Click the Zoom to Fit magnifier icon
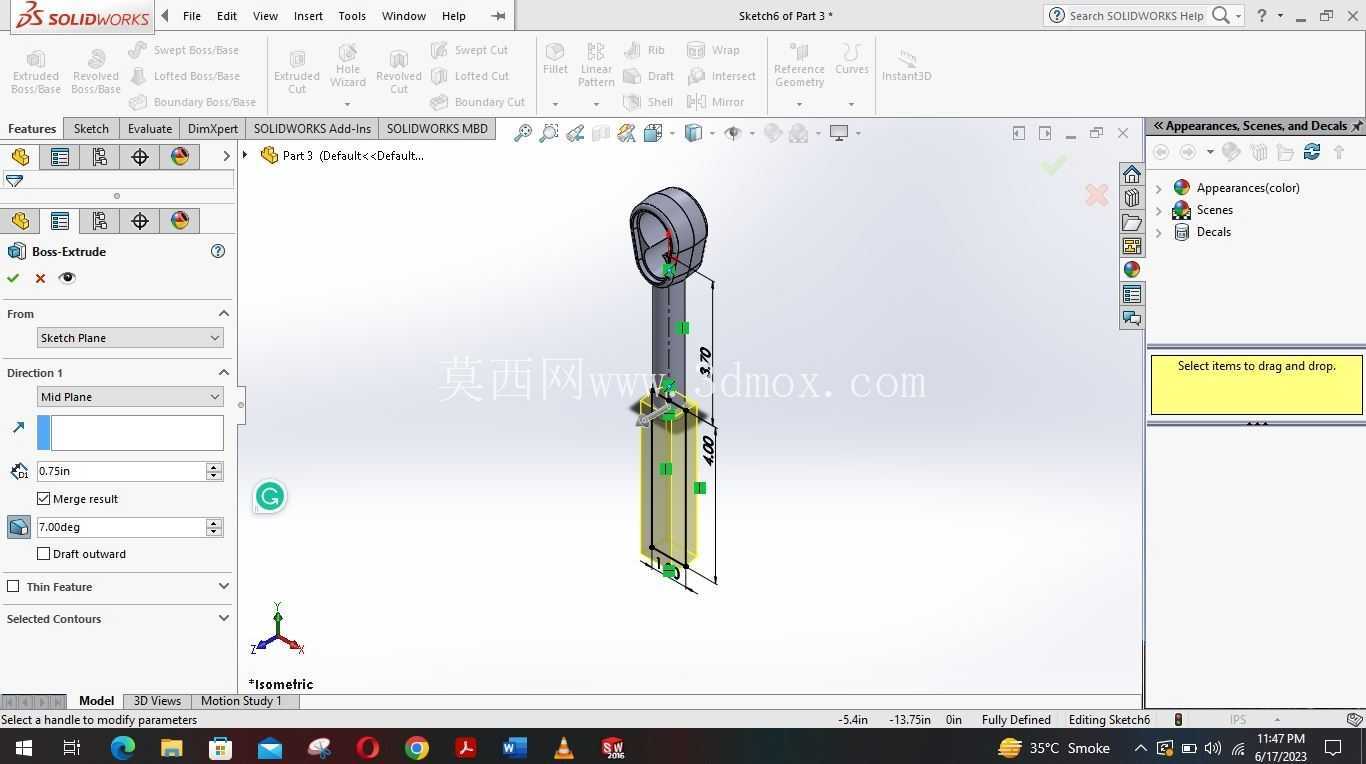 (x=522, y=133)
